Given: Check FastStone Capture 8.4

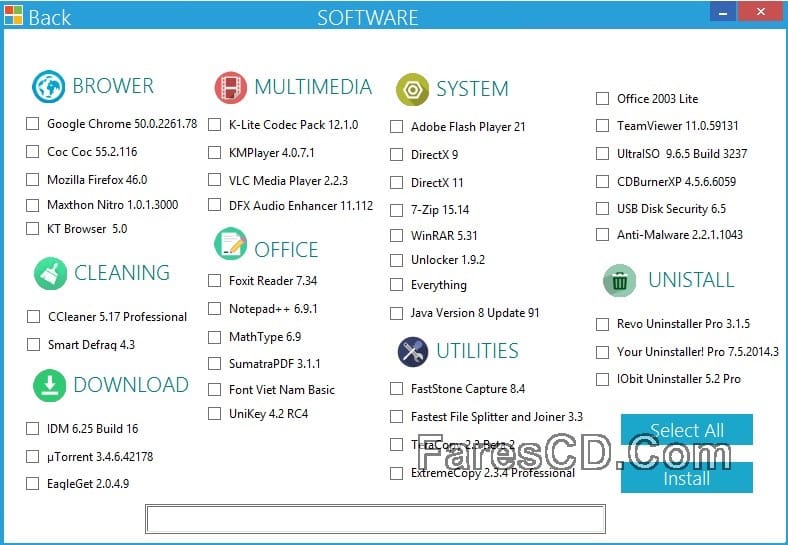Looking at the screenshot, I should [x=397, y=389].
